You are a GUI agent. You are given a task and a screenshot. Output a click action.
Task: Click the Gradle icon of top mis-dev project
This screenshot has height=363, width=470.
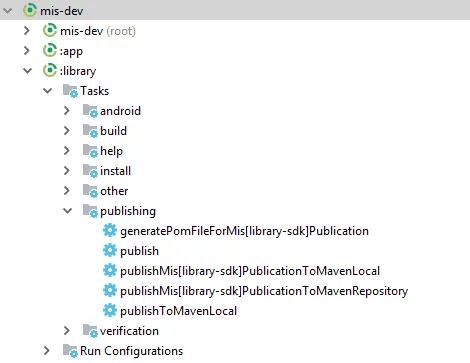pos(30,10)
